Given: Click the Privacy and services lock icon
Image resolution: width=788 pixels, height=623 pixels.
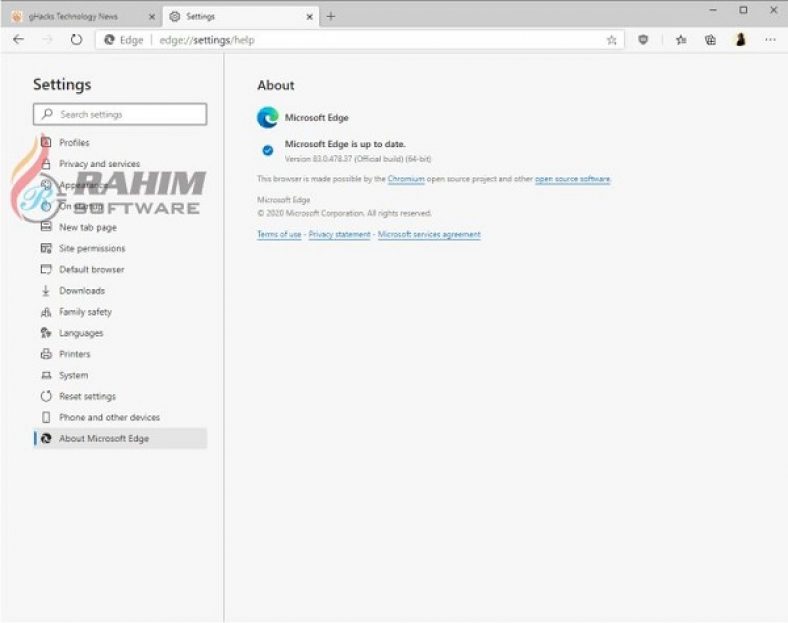Looking at the screenshot, I should [x=46, y=164].
